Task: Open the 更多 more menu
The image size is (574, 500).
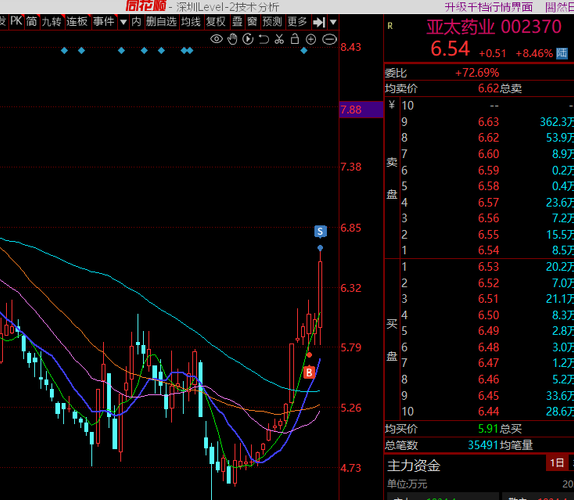Action: [297, 22]
